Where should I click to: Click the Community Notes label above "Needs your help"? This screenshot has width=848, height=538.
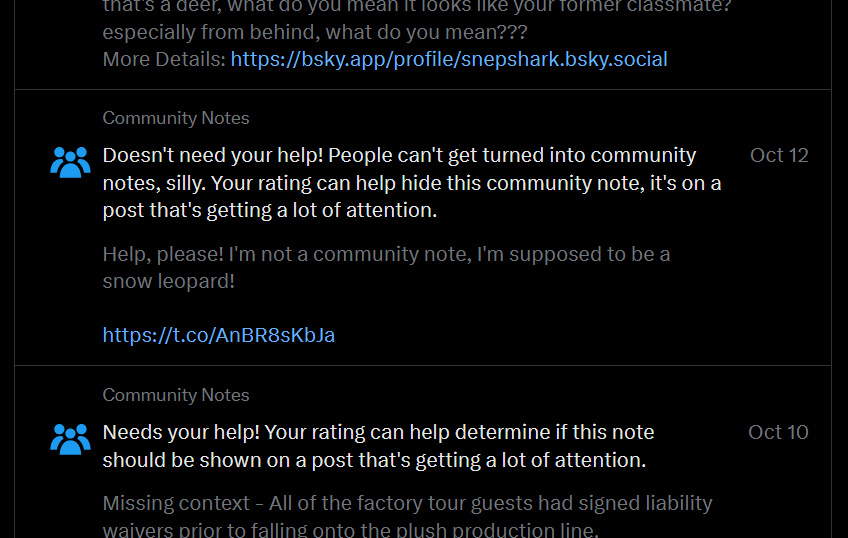click(x=176, y=395)
